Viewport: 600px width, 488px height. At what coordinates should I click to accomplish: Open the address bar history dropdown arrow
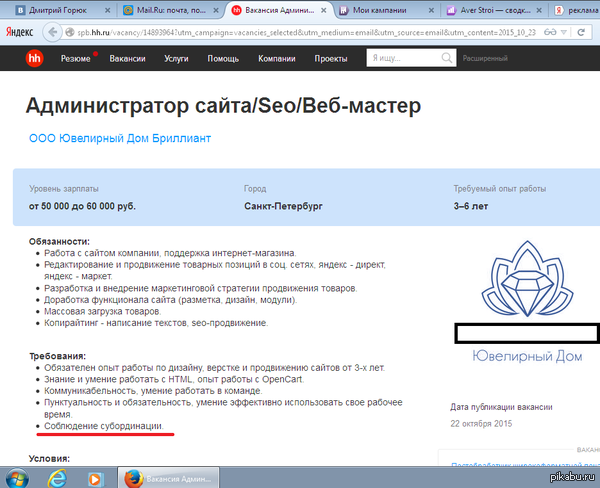click(564, 33)
